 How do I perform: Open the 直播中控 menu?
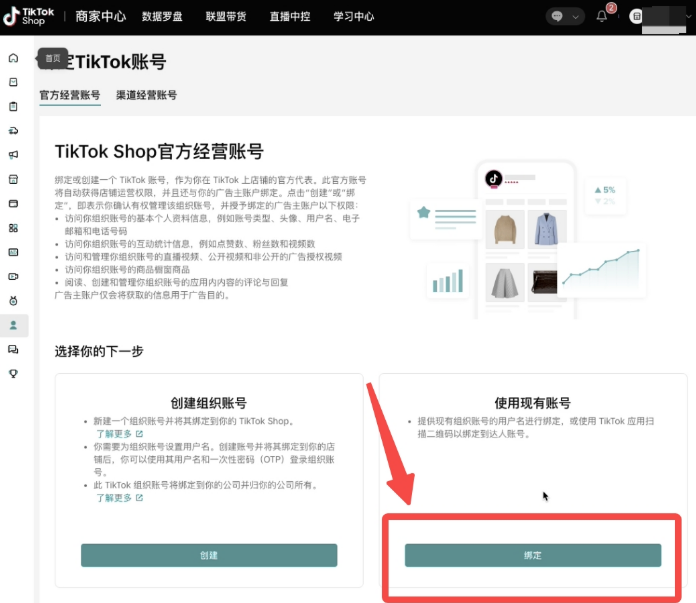tap(290, 16)
